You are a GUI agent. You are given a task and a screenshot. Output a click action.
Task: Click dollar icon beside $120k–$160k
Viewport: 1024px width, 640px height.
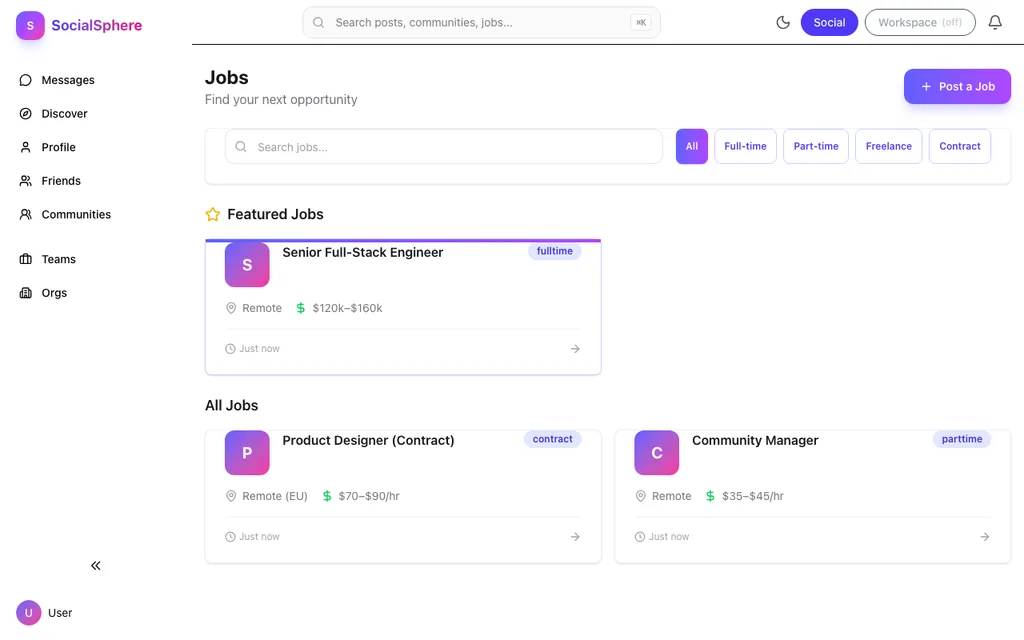click(300, 308)
